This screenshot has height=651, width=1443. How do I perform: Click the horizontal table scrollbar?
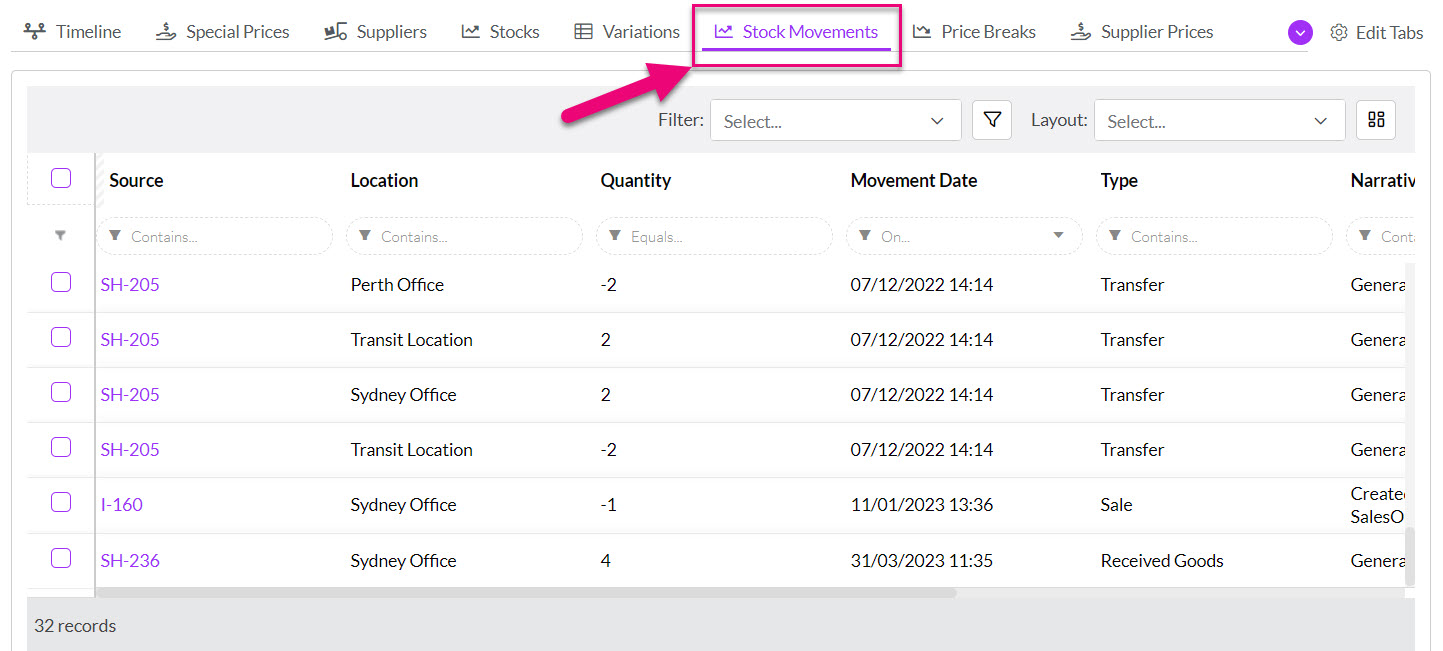point(526,593)
